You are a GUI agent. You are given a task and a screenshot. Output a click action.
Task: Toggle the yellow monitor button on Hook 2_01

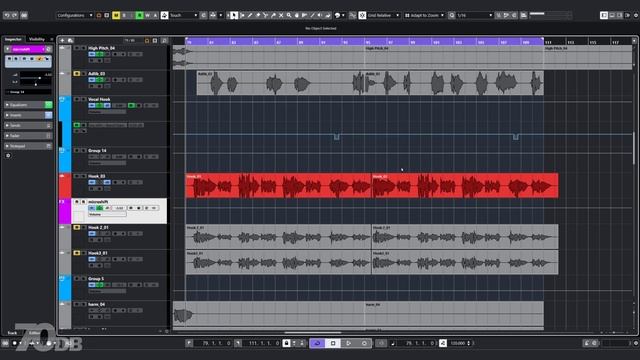(77, 227)
